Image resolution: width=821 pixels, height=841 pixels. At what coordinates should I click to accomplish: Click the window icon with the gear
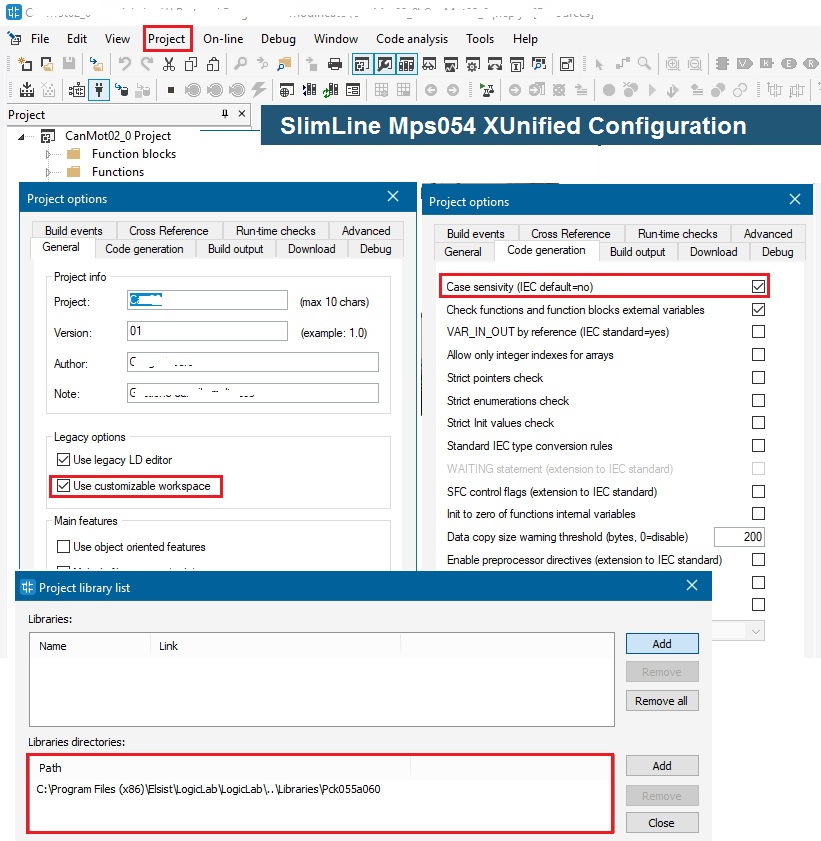click(x=473, y=64)
